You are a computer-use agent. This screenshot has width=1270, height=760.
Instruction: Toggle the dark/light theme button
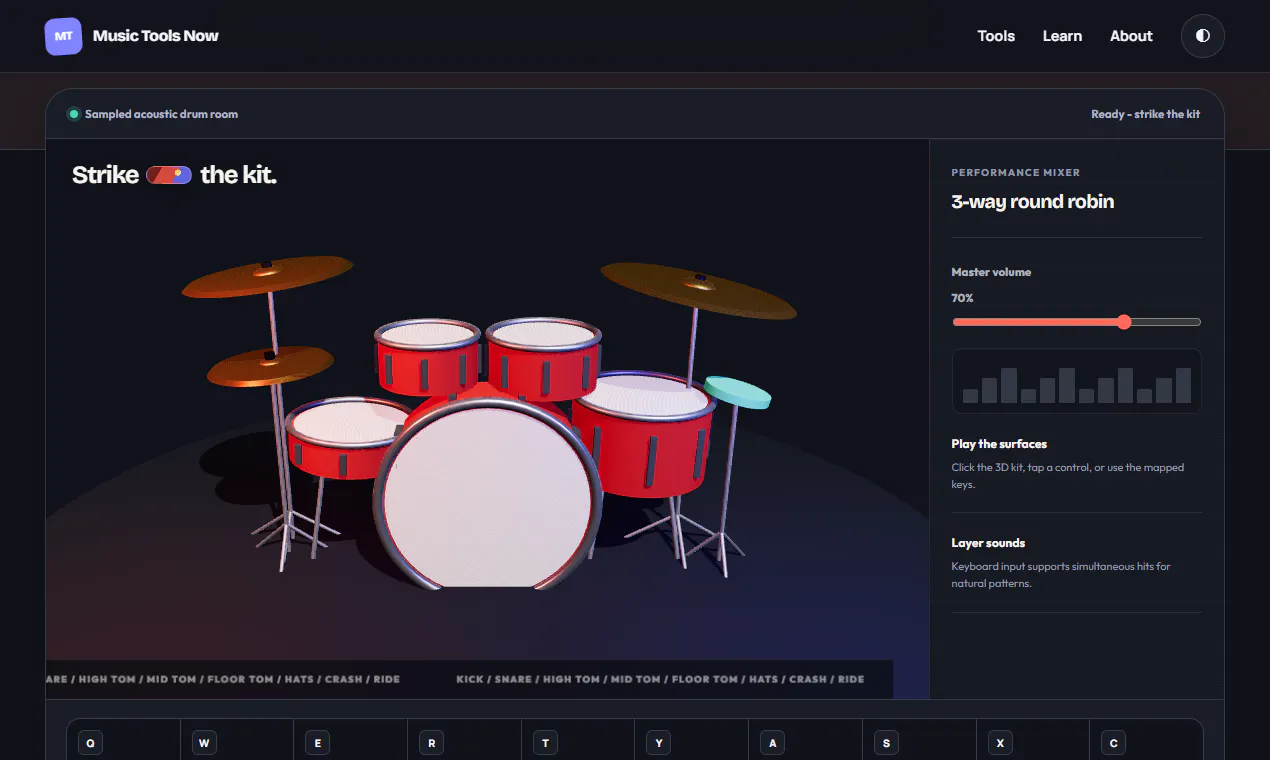[x=1202, y=36]
